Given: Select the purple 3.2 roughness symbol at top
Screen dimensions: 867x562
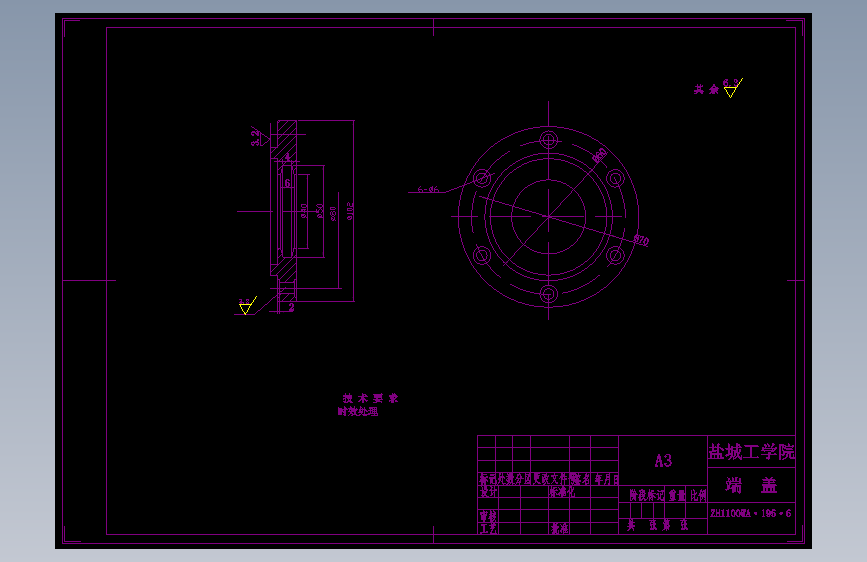Looking at the screenshot, I should (x=260, y=136).
